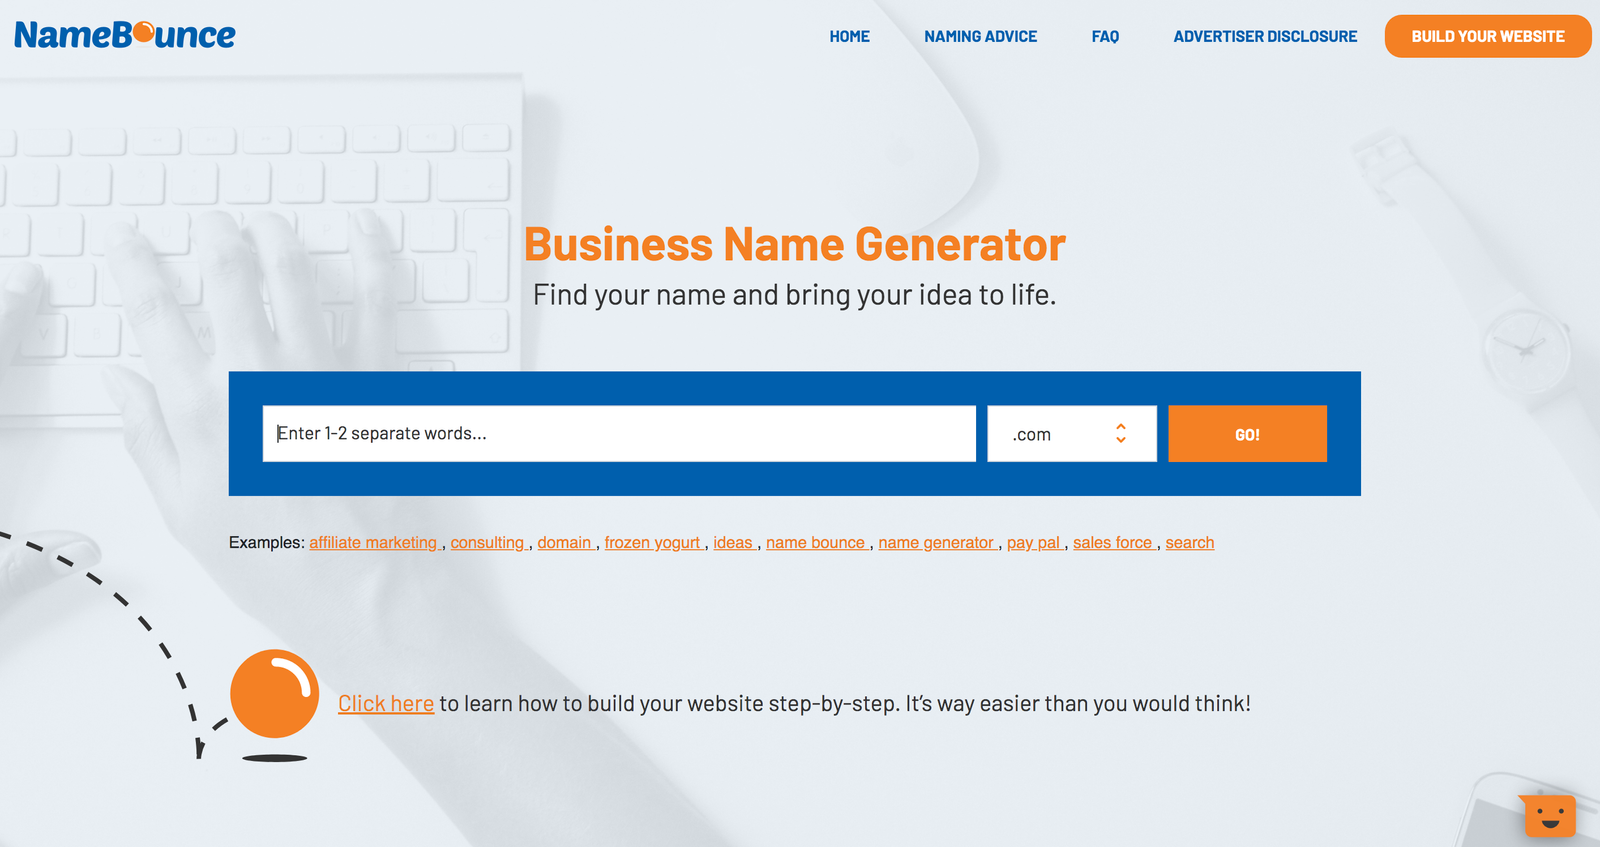Viewport: 1600px width, 847px height.
Task: Open the FAQ menu item
Action: tap(1105, 37)
